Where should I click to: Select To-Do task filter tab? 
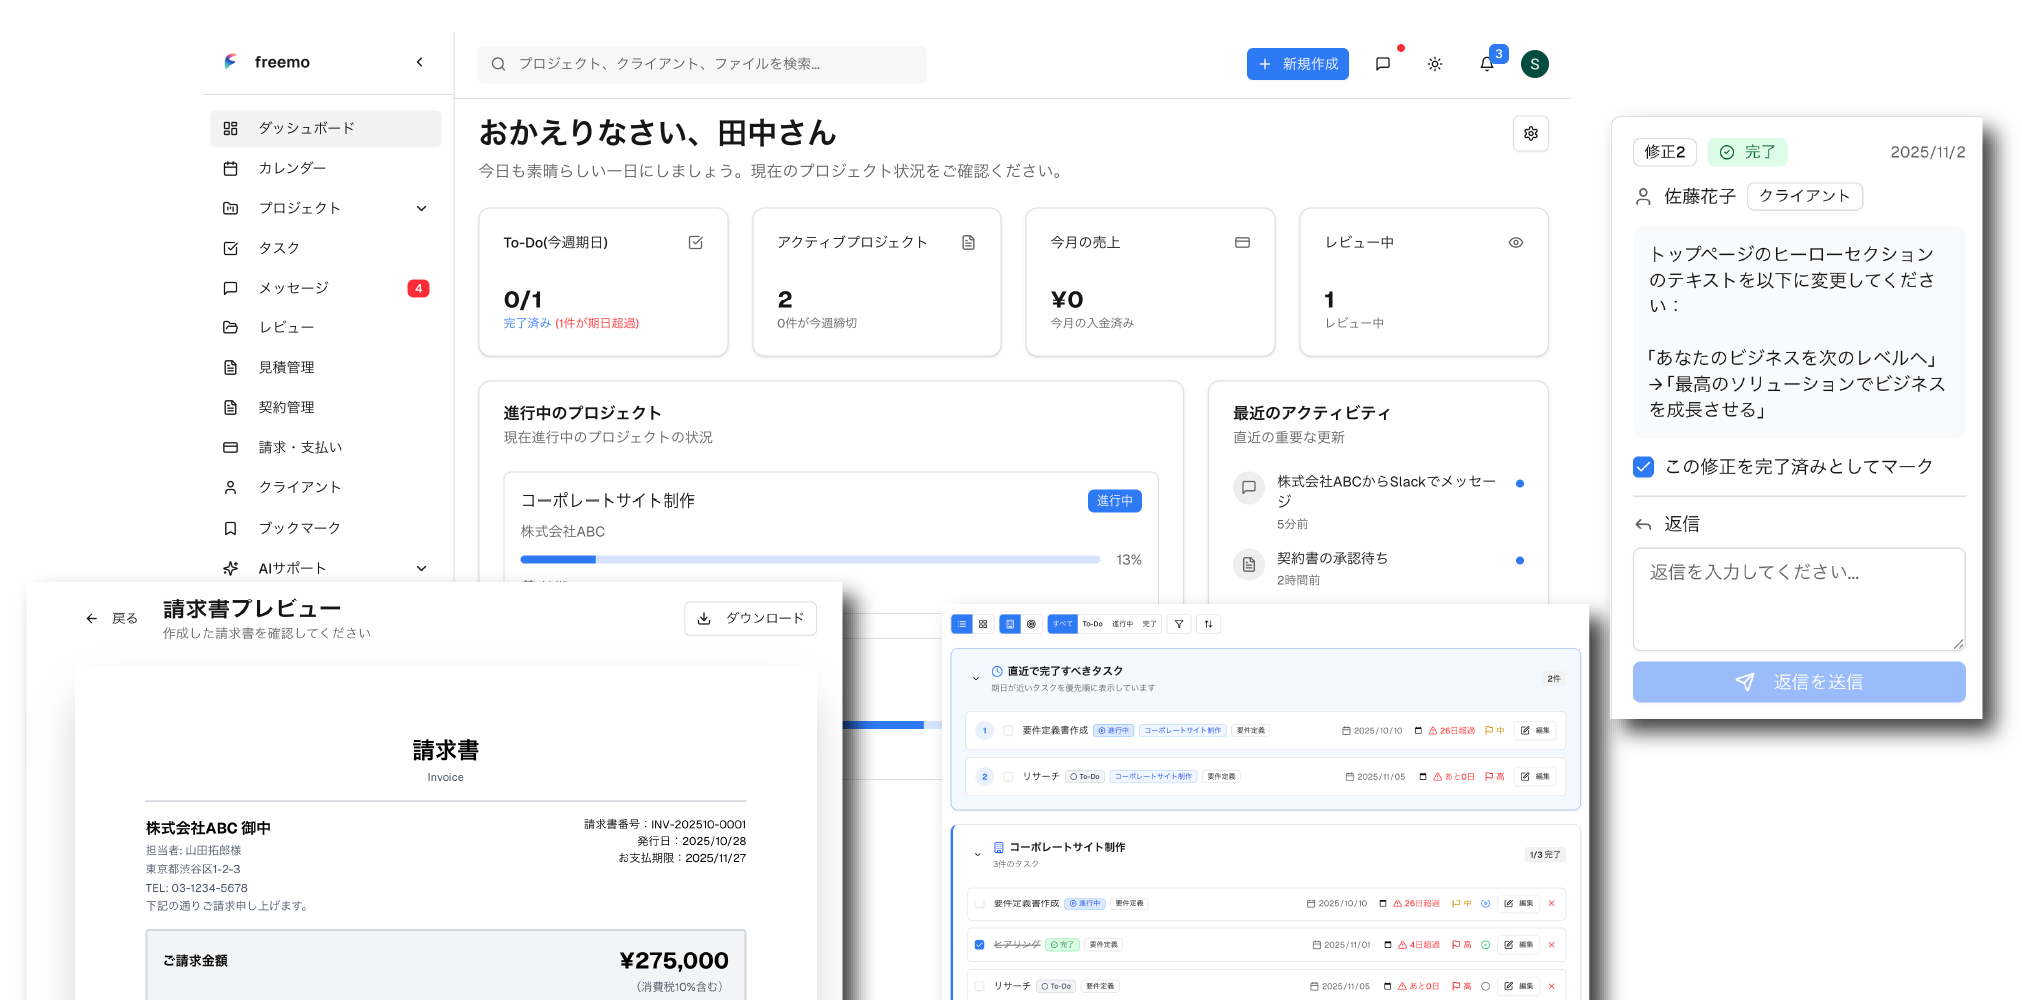click(x=1092, y=624)
